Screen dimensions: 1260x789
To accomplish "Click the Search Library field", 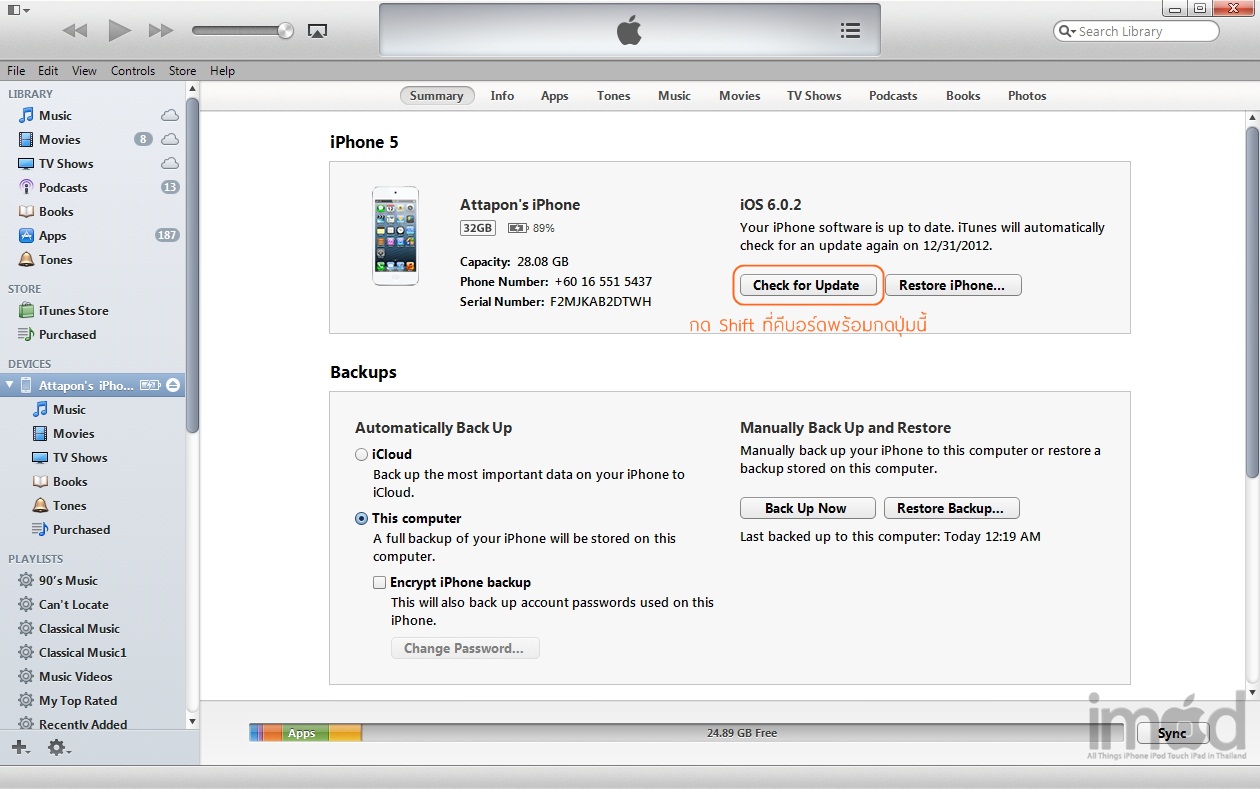I will click(1137, 31).
